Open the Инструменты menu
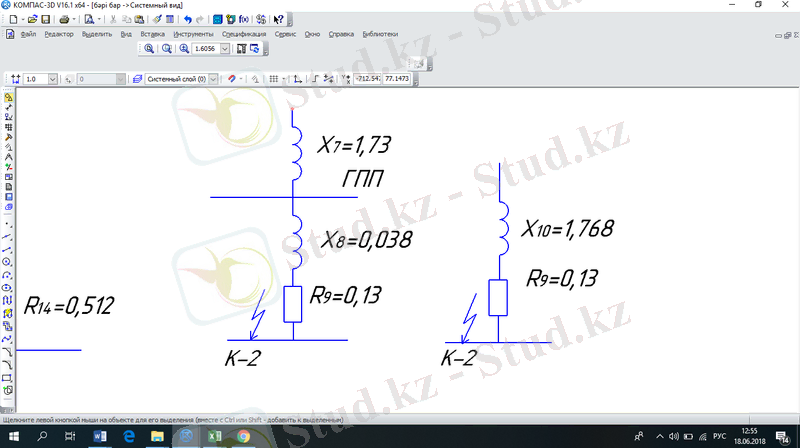 193,34
